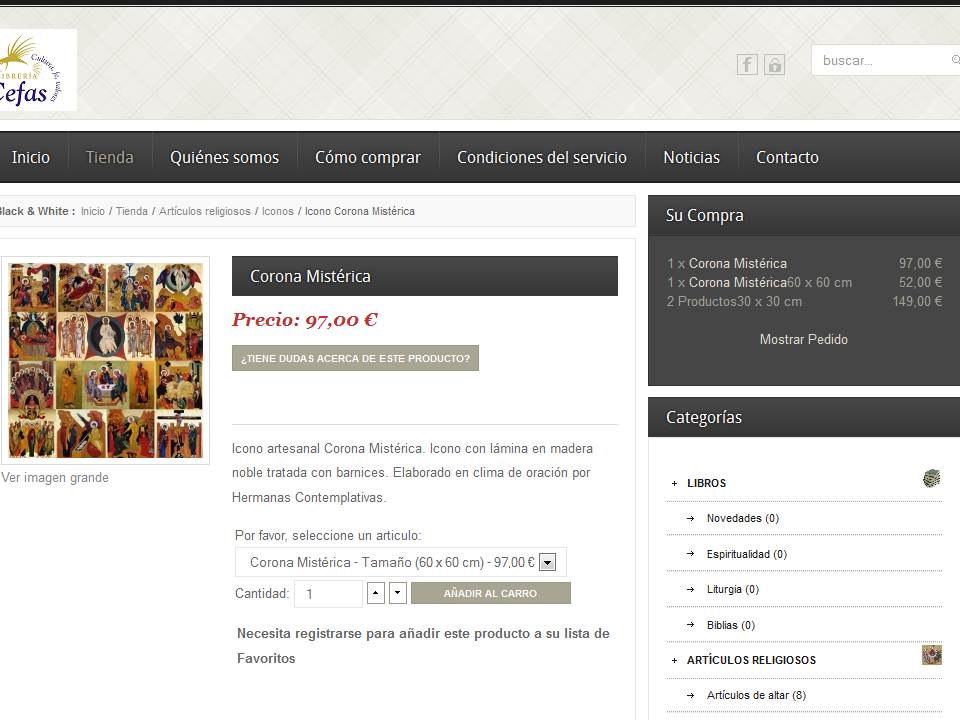Open the Tienda menu item
This screenshot has width=960, height=720.
pos(110,157)
